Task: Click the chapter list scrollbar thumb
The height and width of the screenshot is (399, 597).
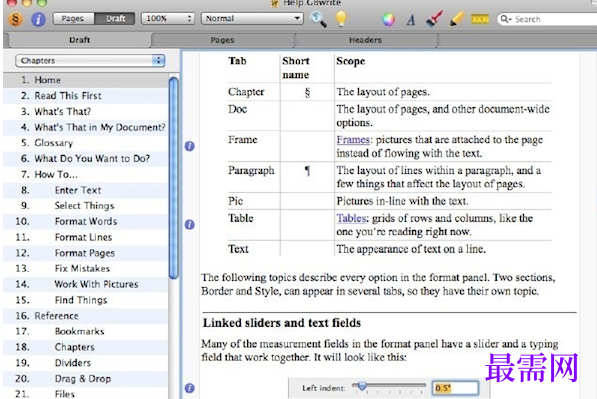Action: click(174, 178)
